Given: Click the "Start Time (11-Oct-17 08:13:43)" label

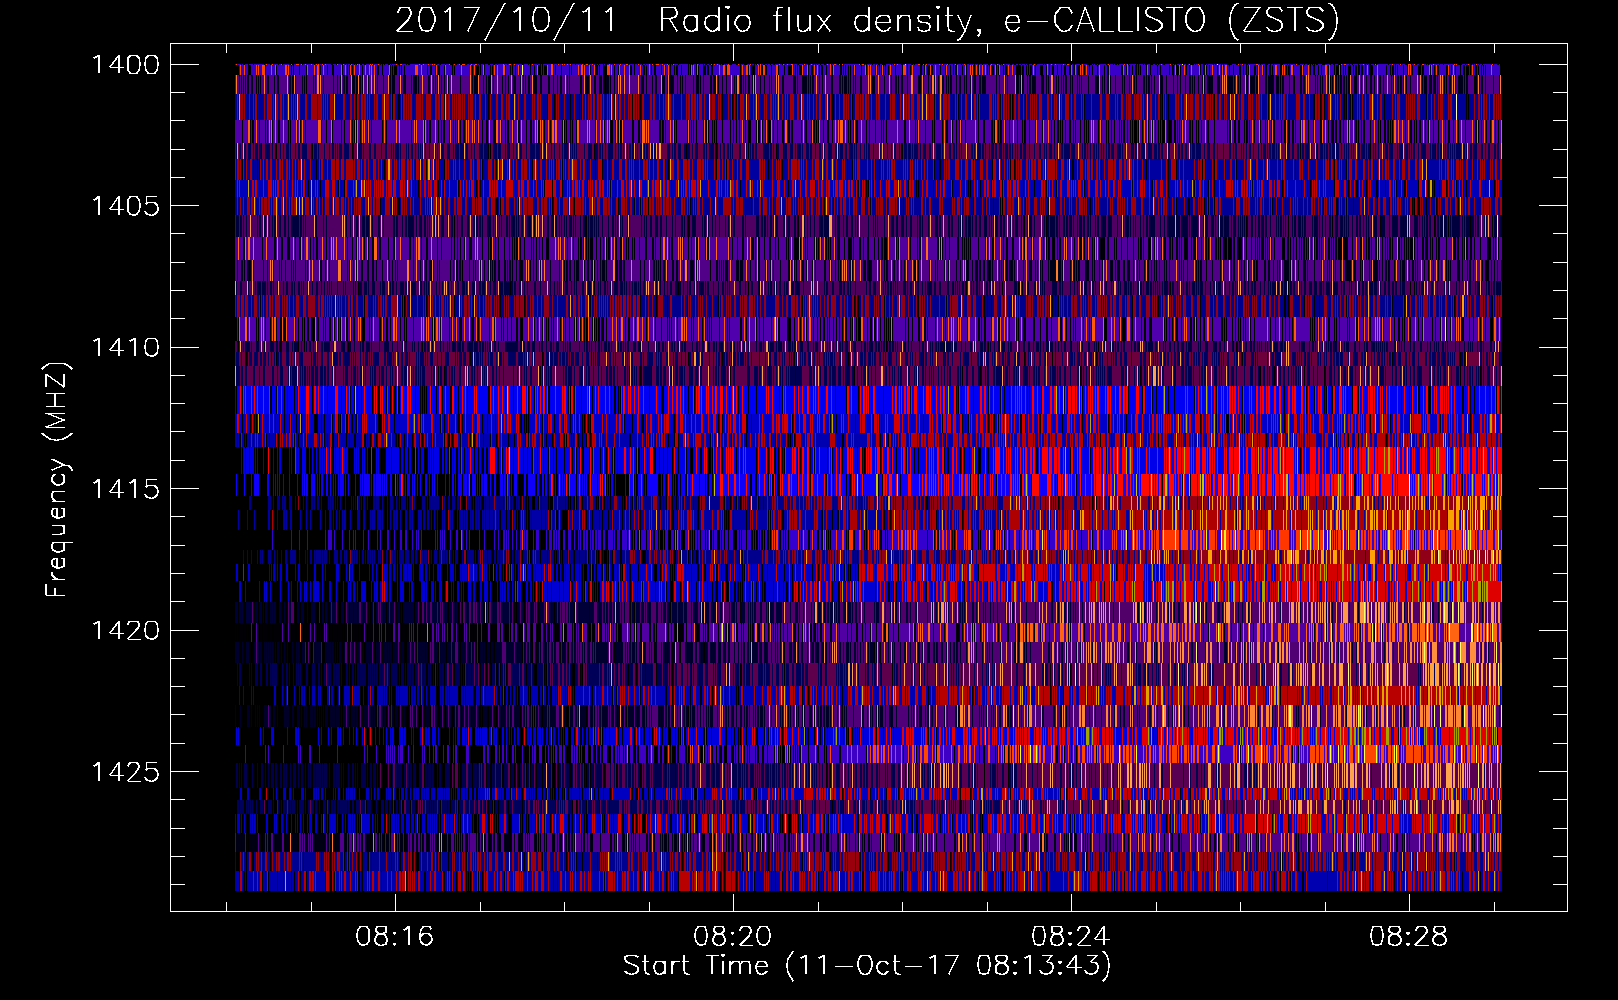Looking at the screenshot, I should [867, 966].
